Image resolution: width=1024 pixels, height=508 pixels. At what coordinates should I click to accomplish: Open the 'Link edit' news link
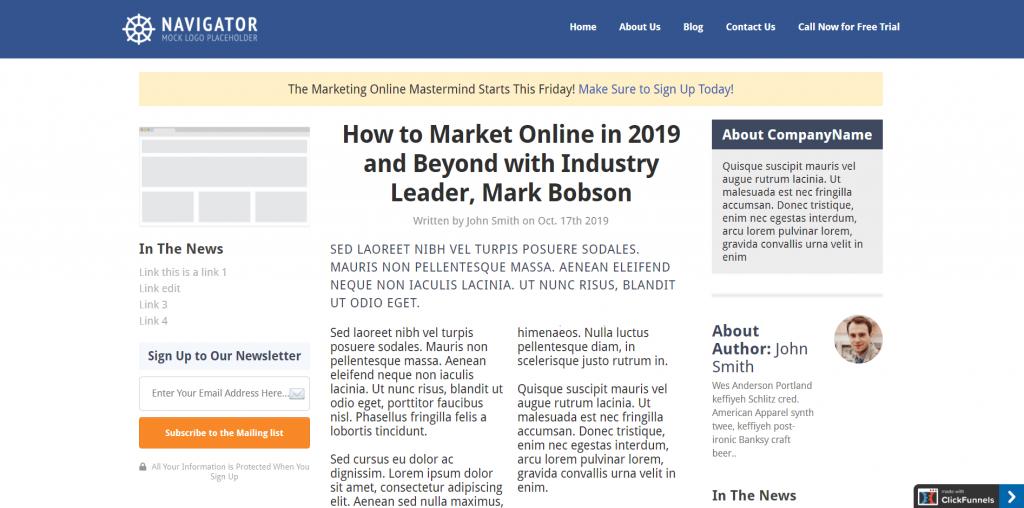pyautogui.click(x=159, y=288)
